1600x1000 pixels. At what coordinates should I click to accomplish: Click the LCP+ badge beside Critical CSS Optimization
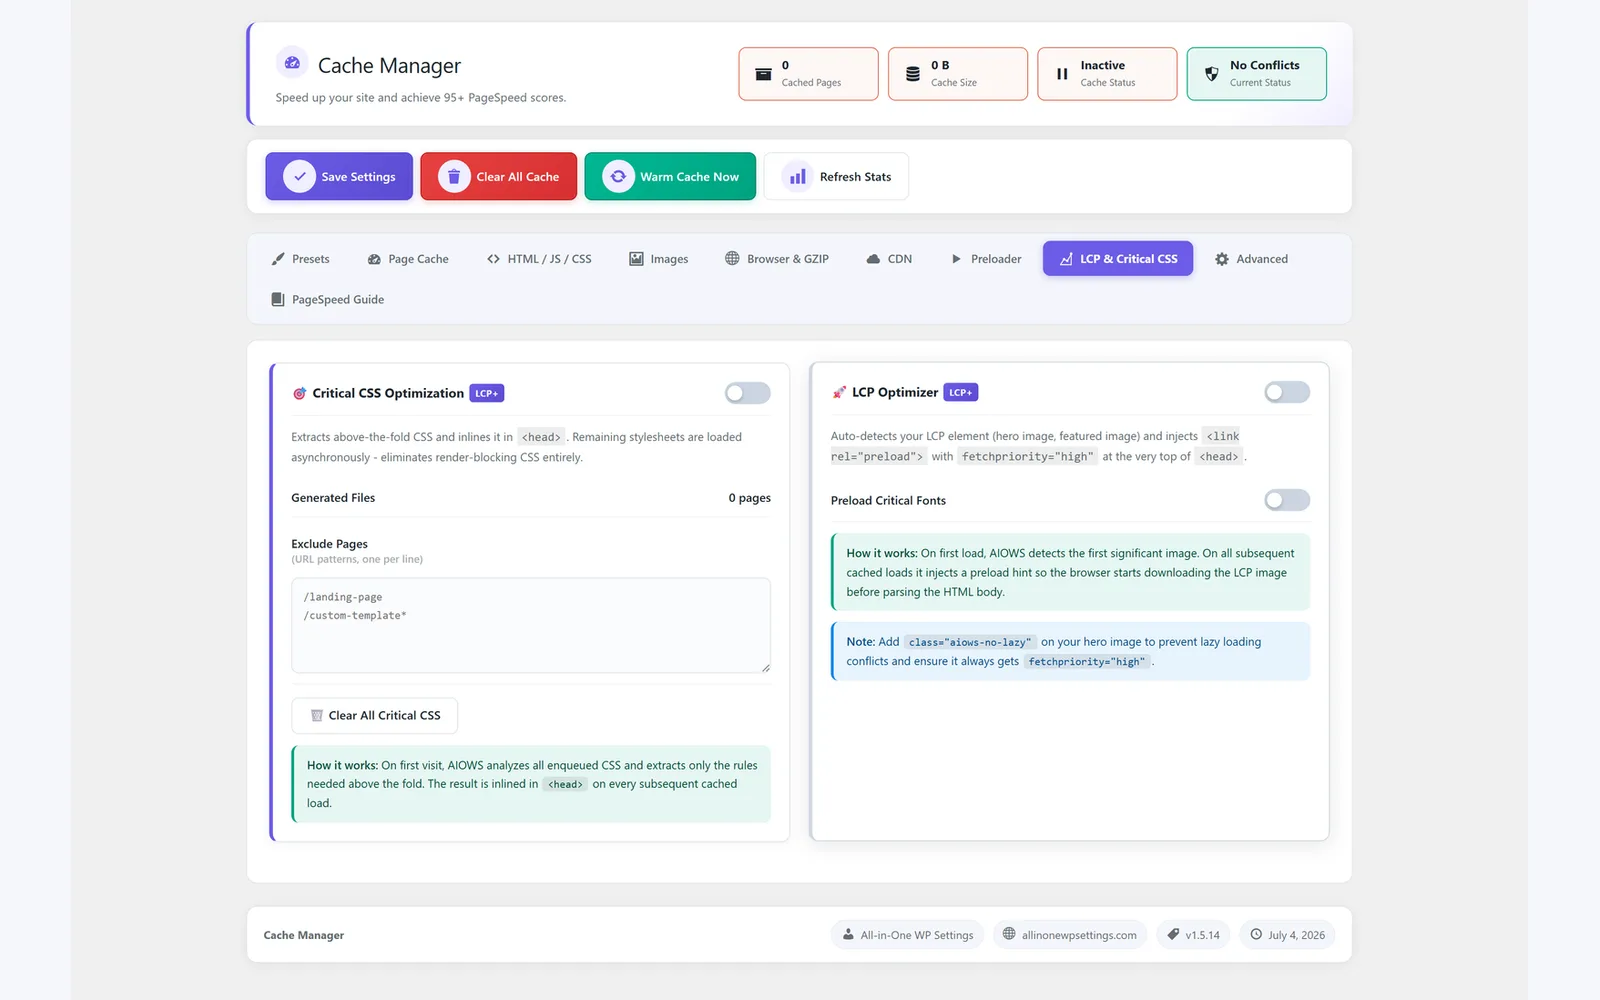pyautogui.click(x=487, y=394)
